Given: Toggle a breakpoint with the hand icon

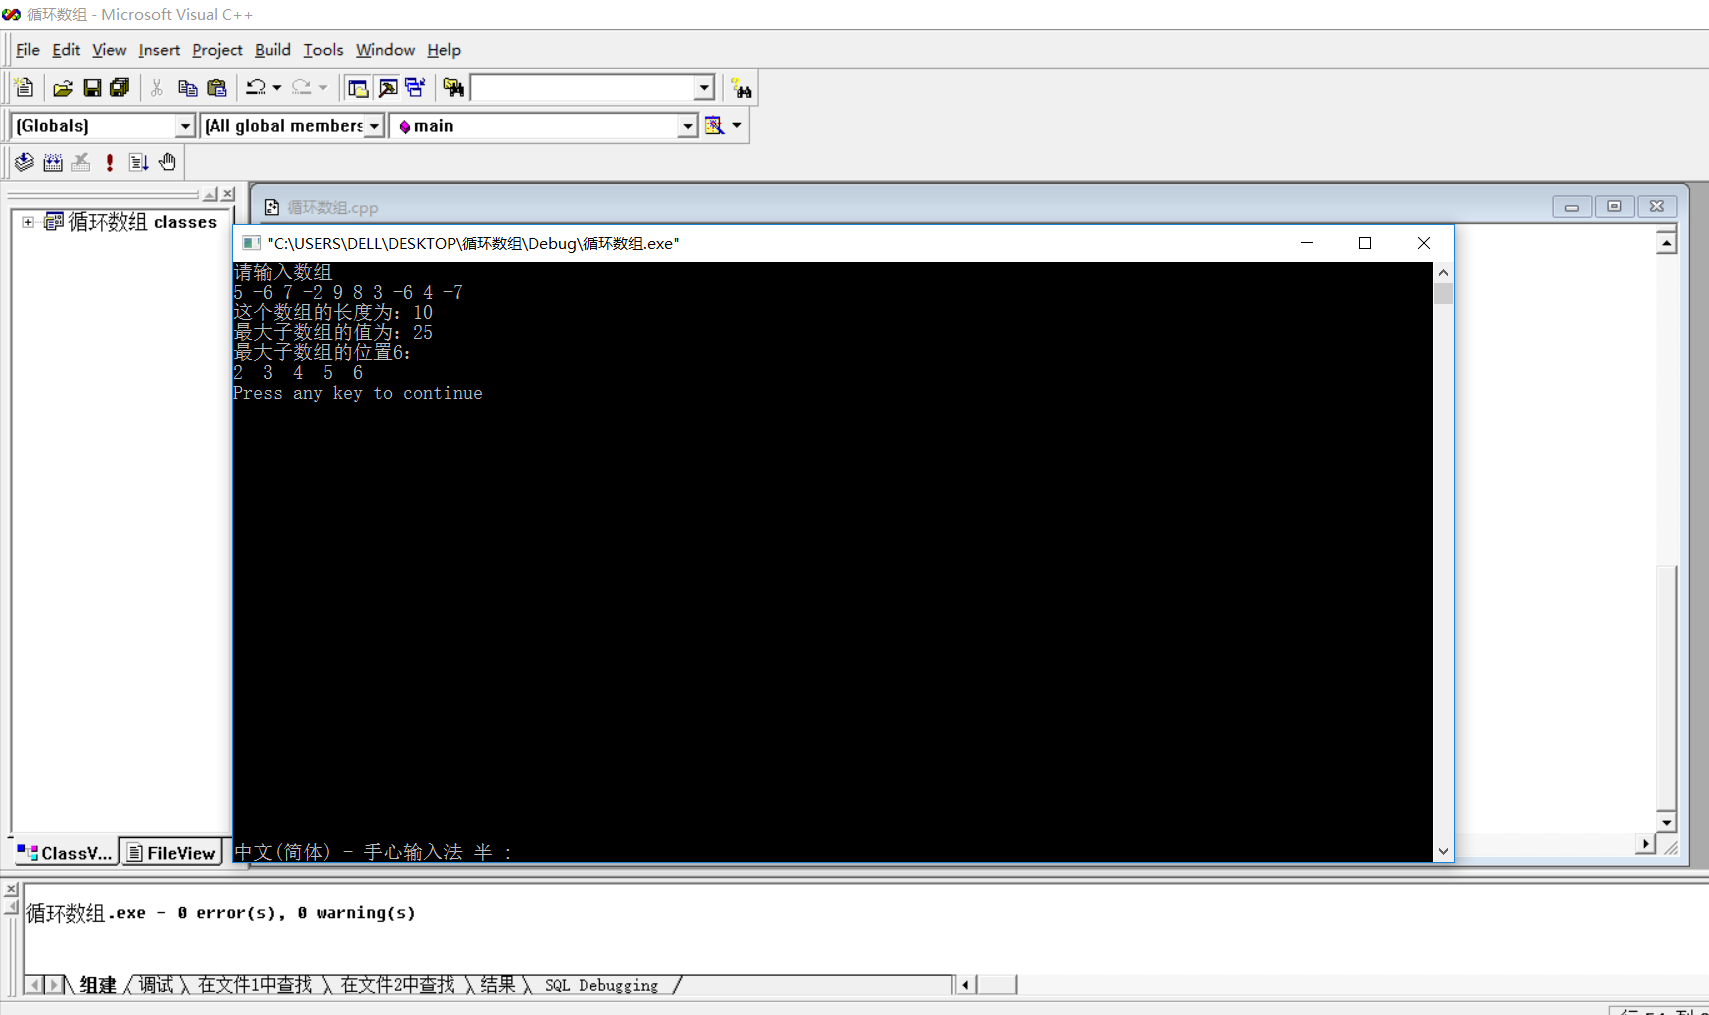Looking at the screenshot, I should pyautogui.click(x=167, y=162).
